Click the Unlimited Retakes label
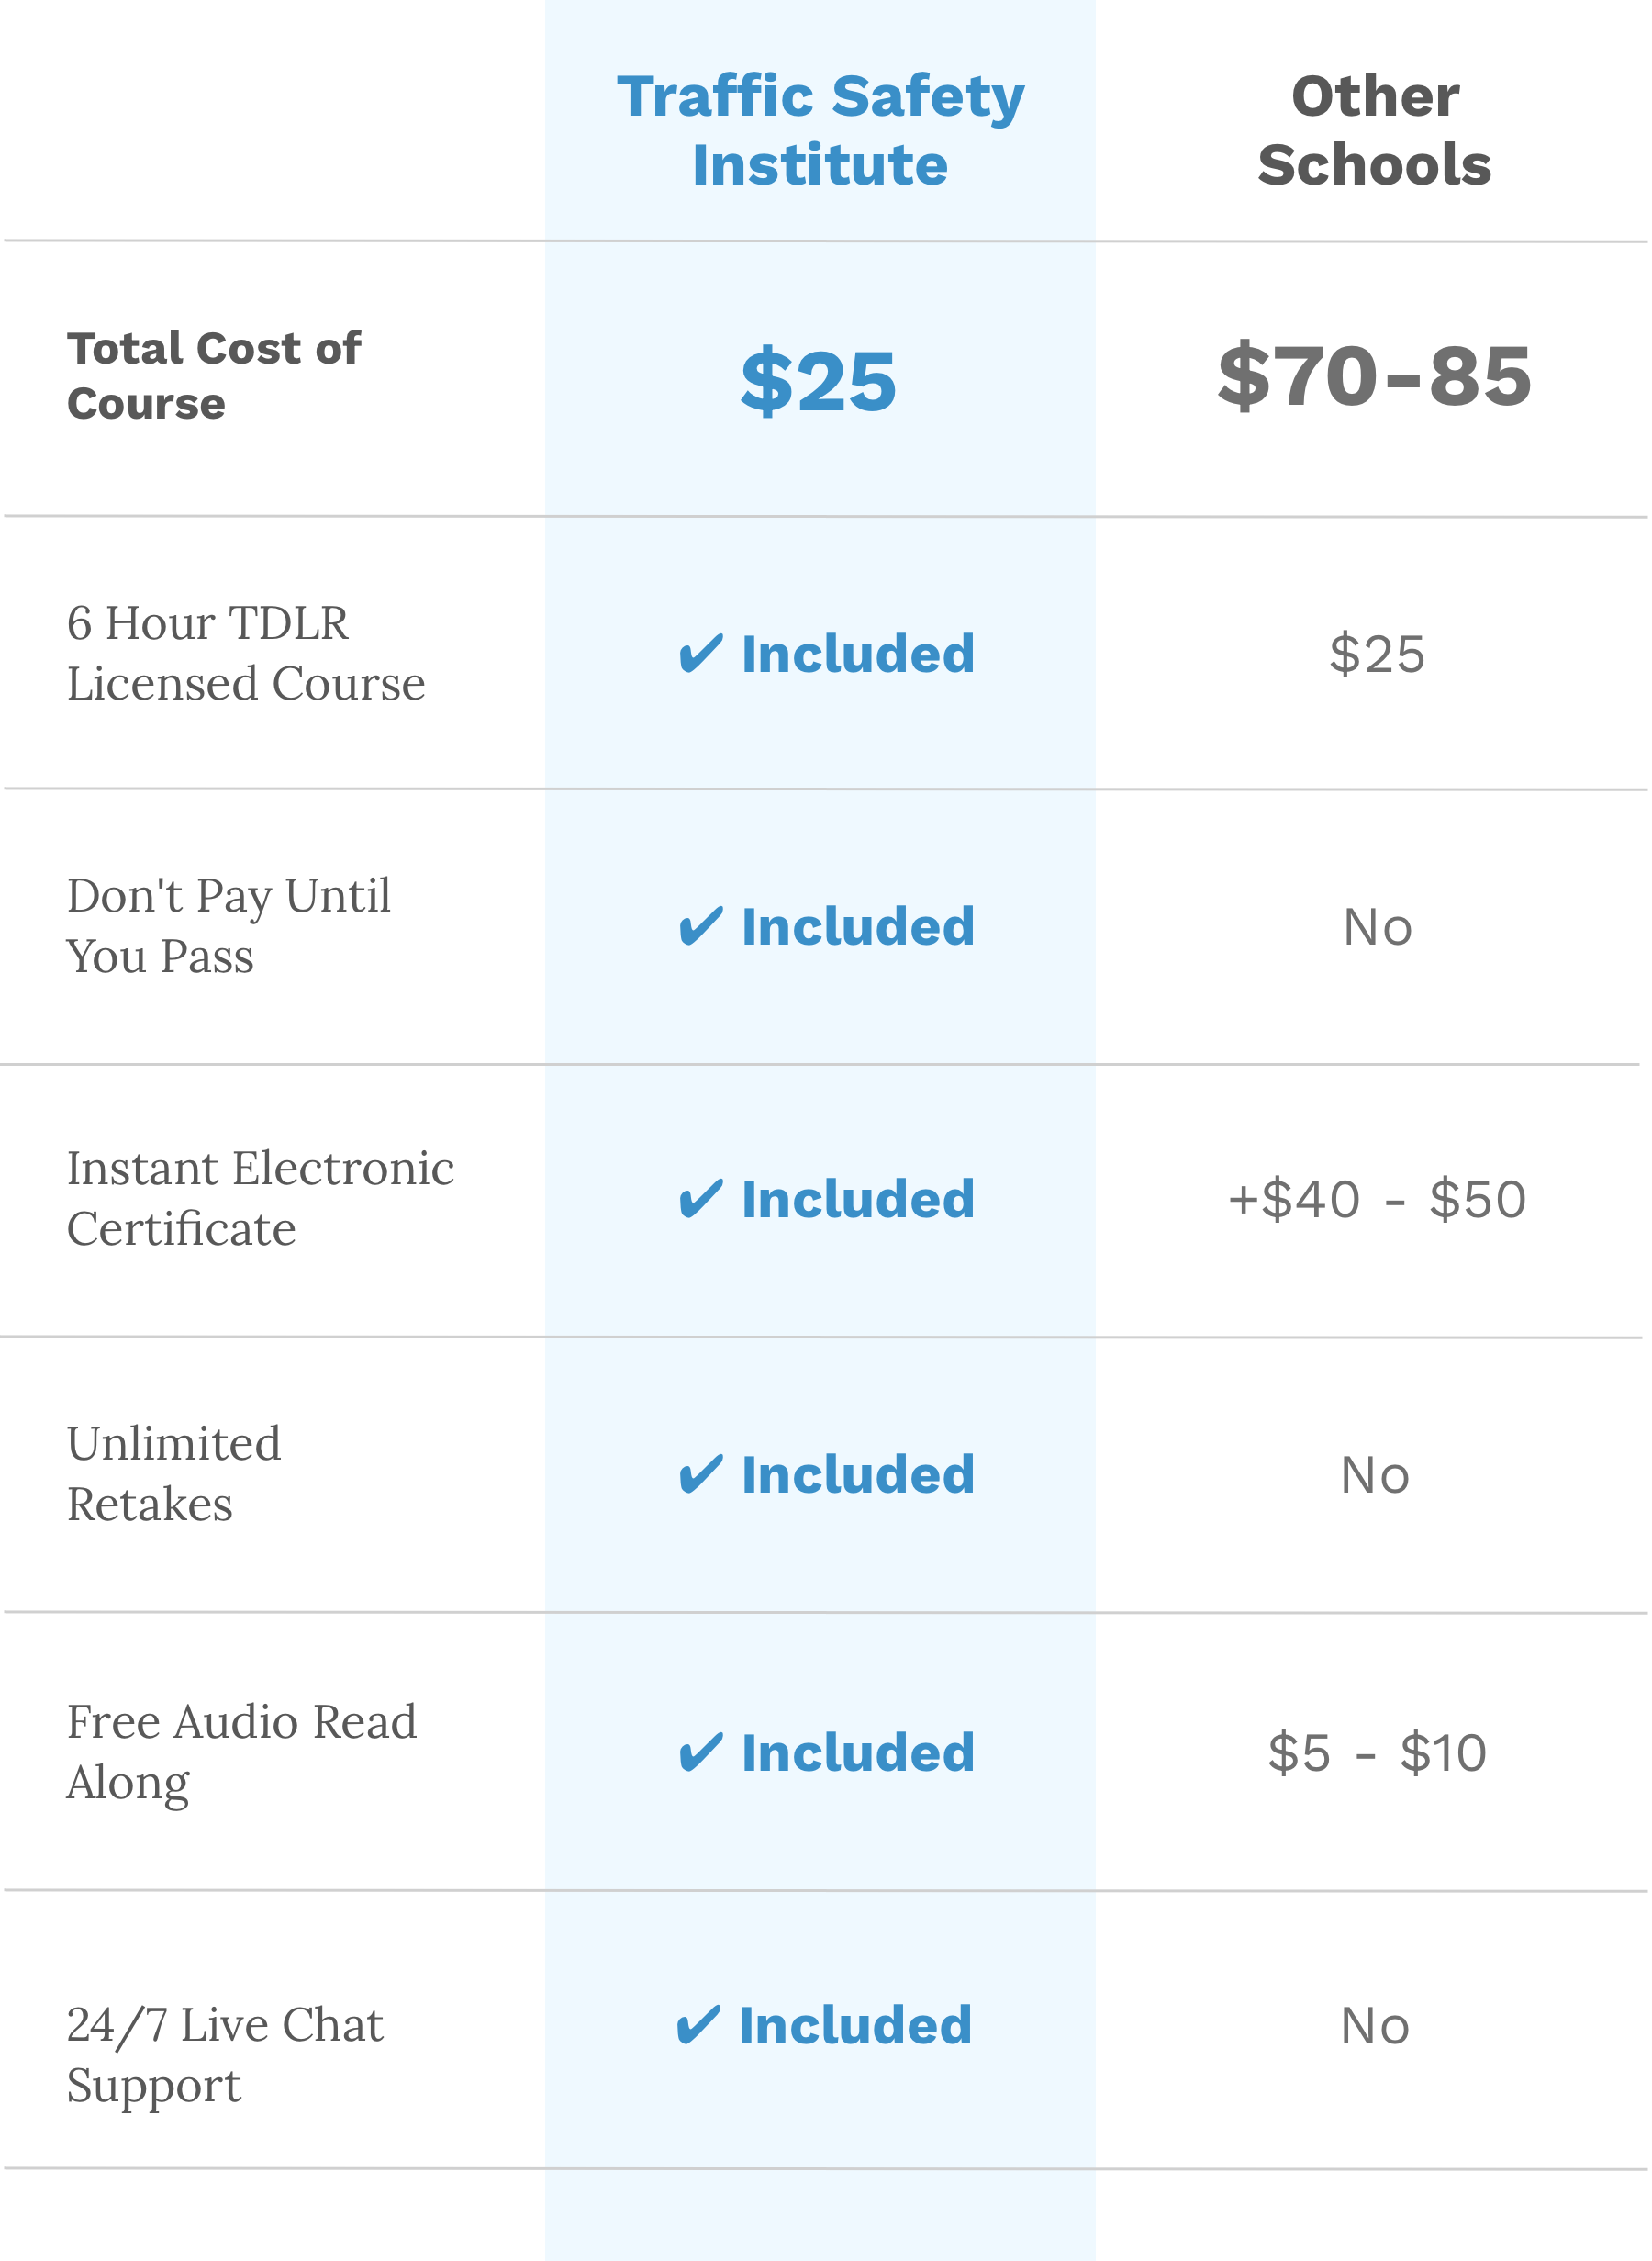 [x=174, y=1474]
